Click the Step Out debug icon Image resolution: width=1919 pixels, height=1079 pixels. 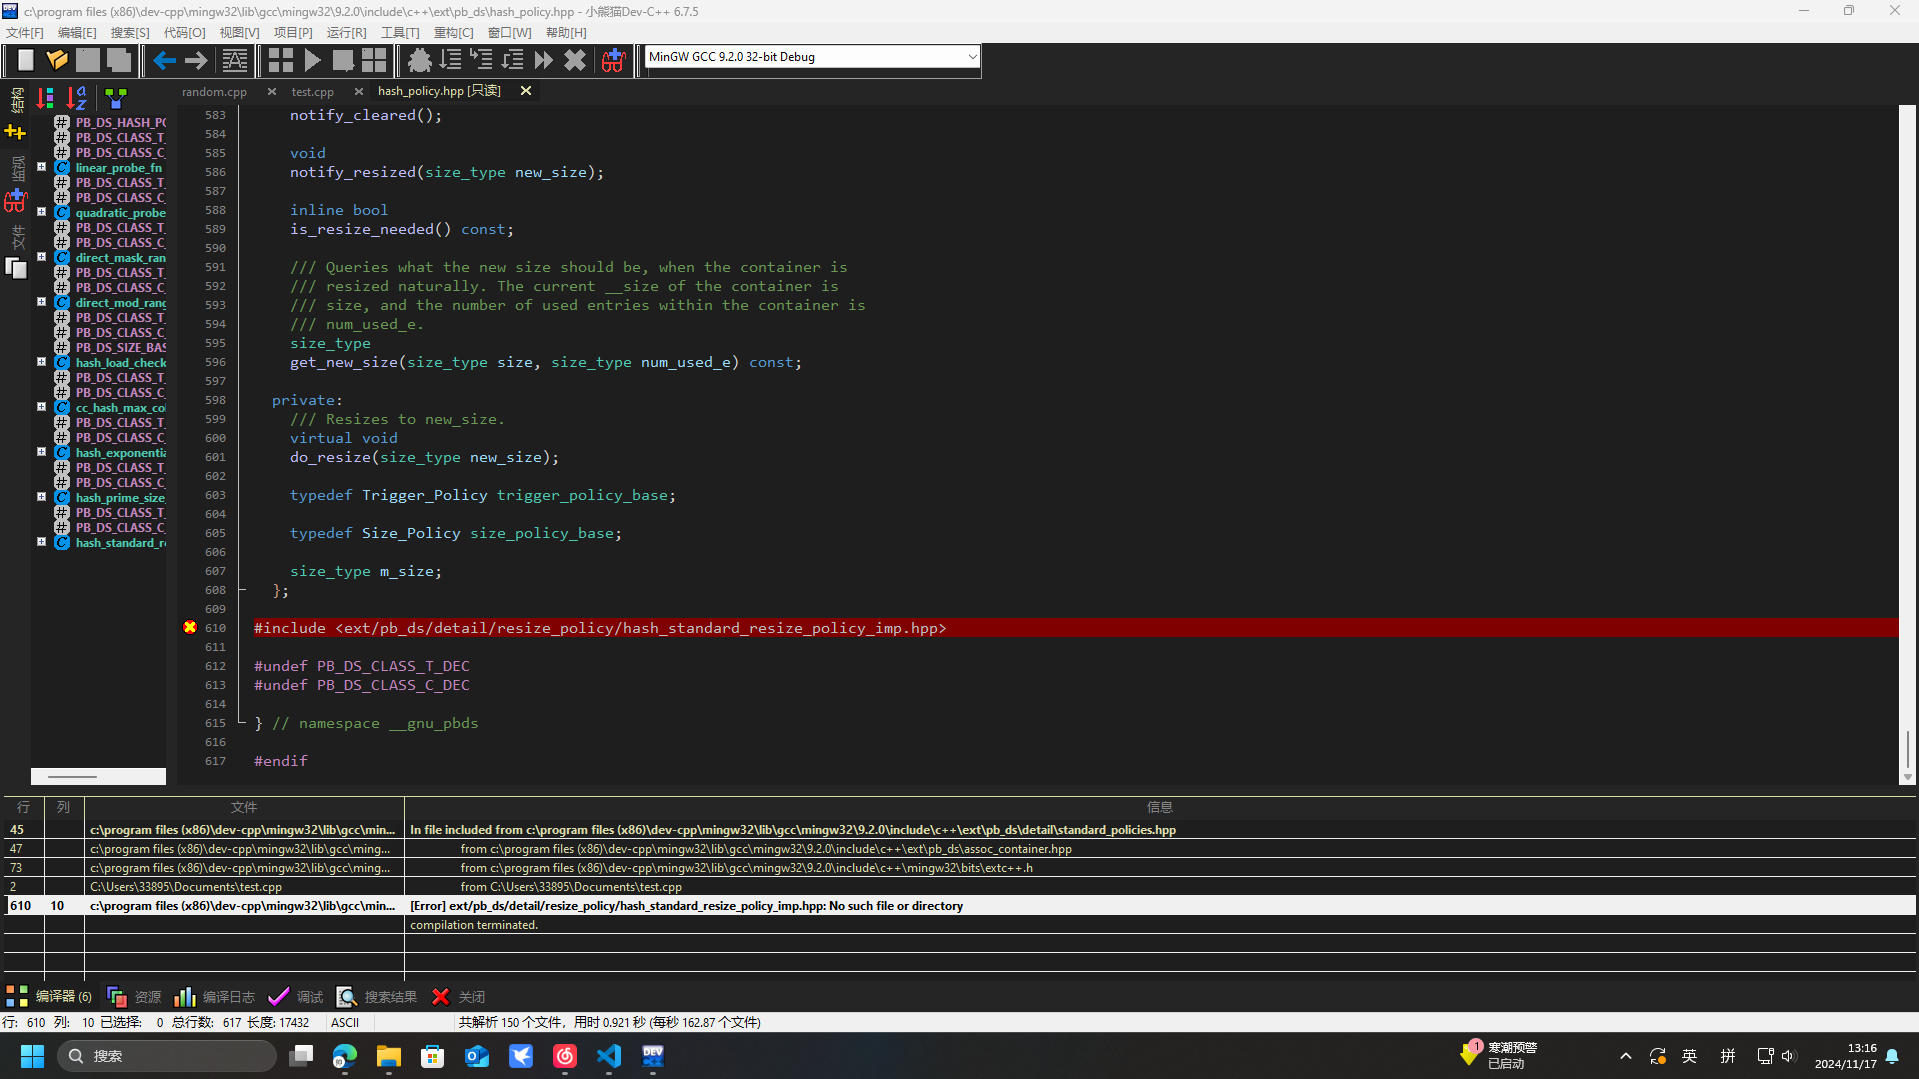512,60
